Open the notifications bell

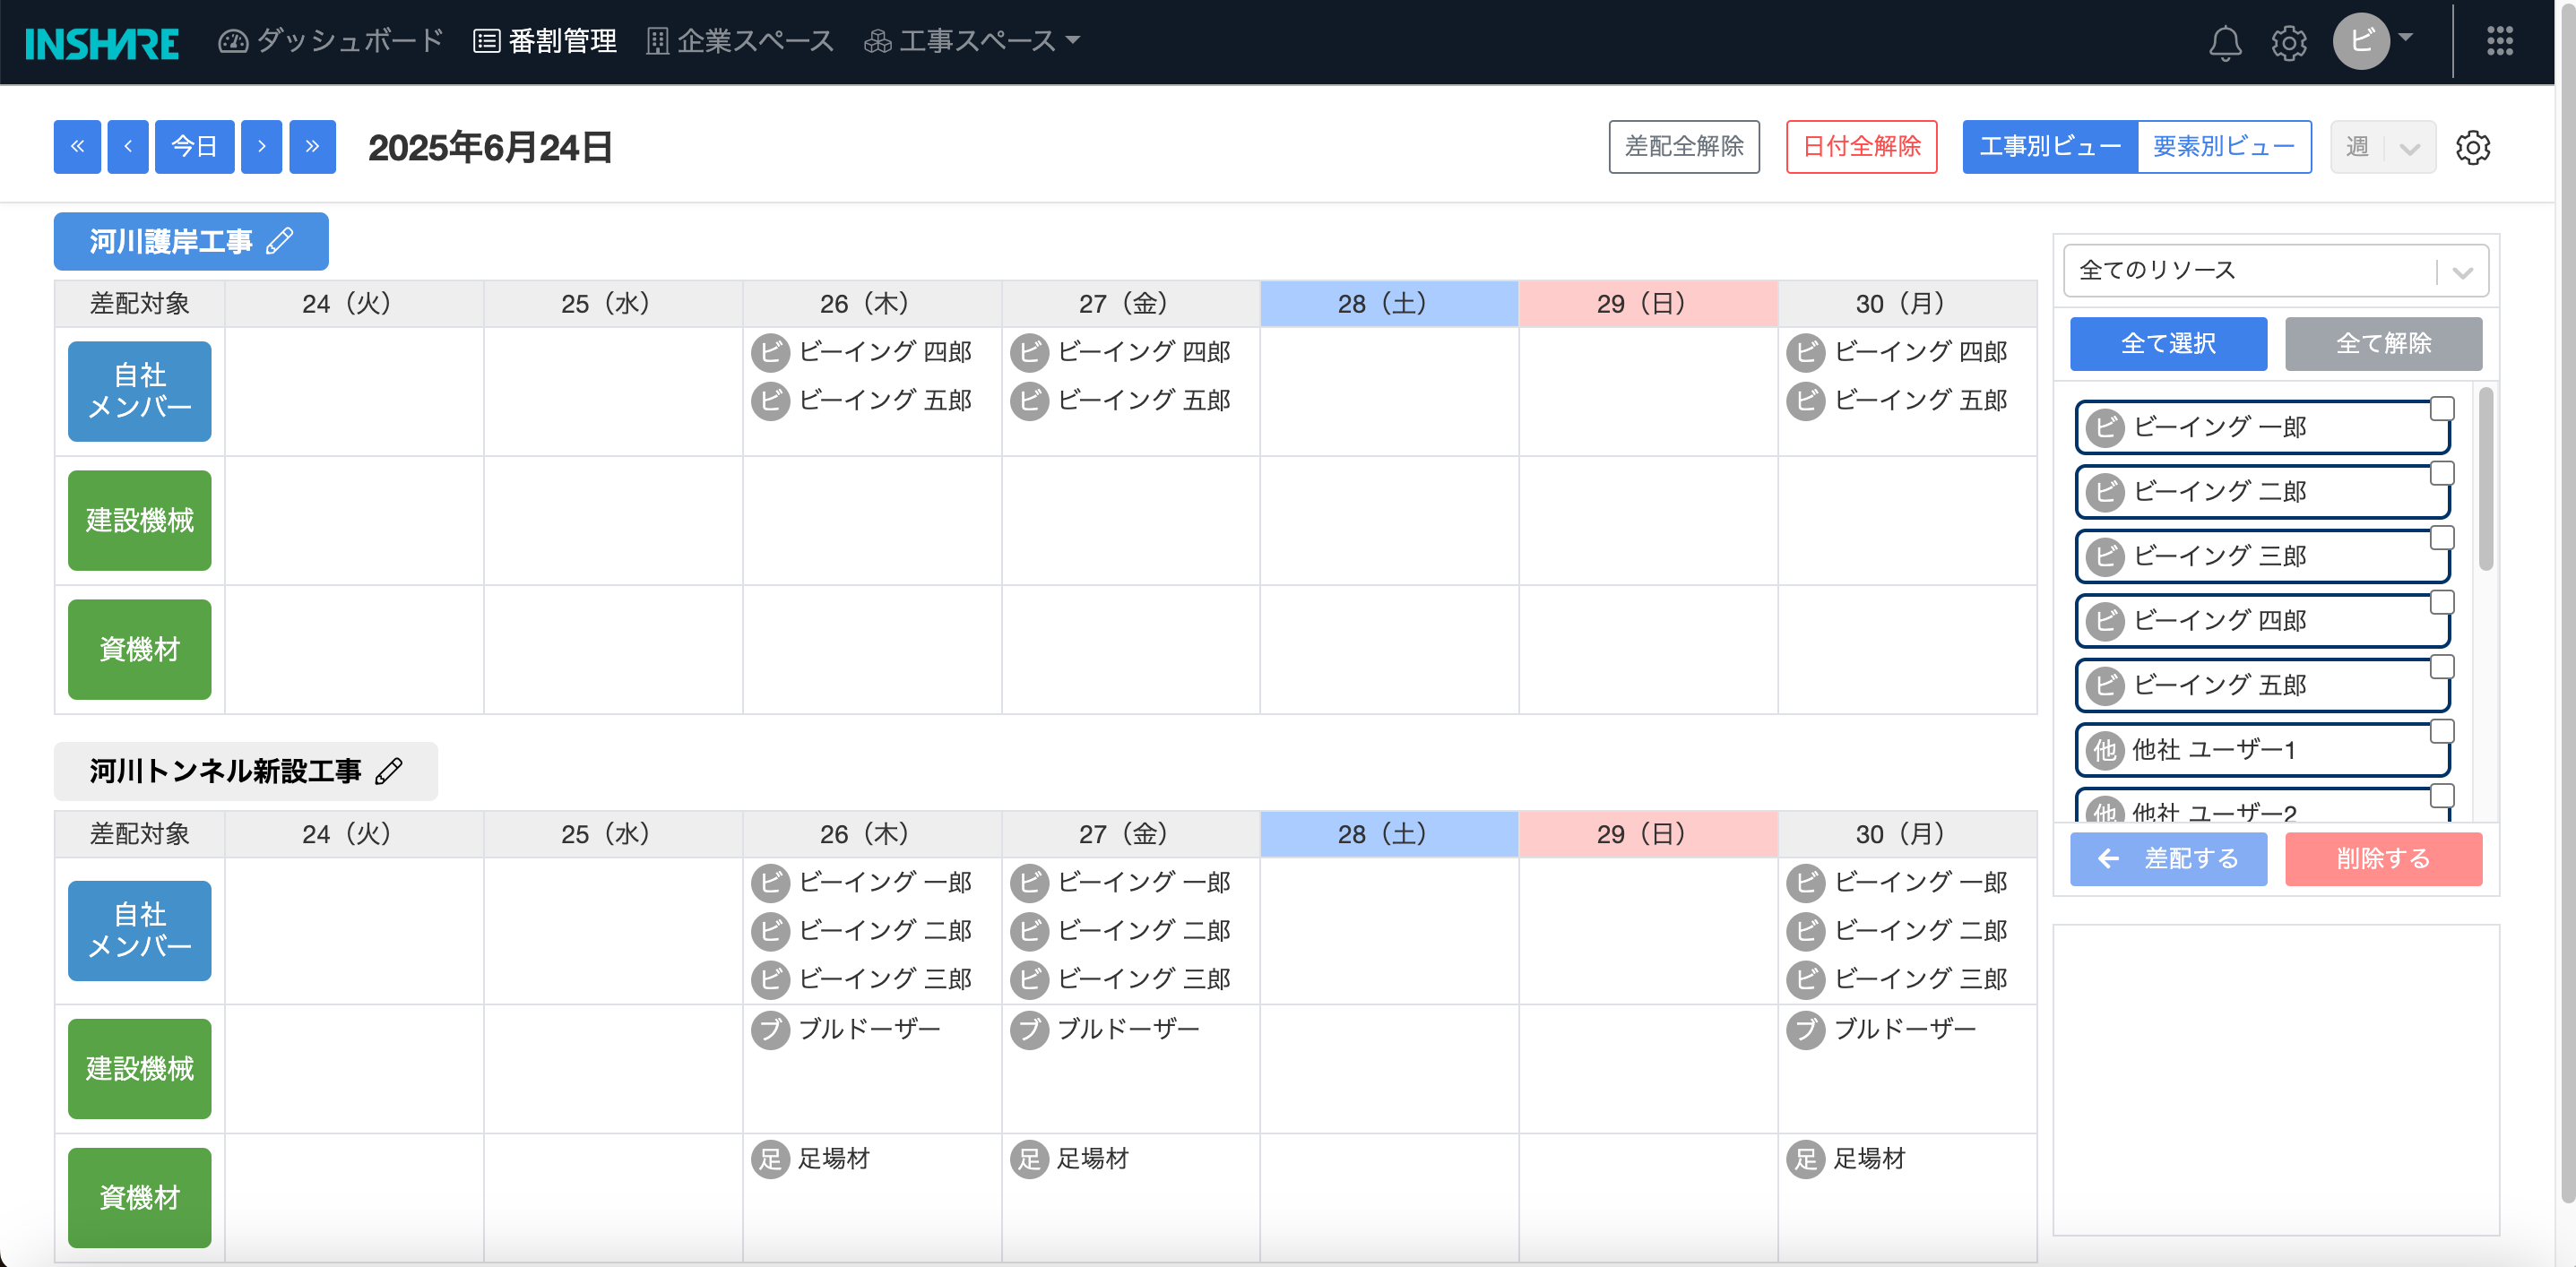tap(2225, 43)
